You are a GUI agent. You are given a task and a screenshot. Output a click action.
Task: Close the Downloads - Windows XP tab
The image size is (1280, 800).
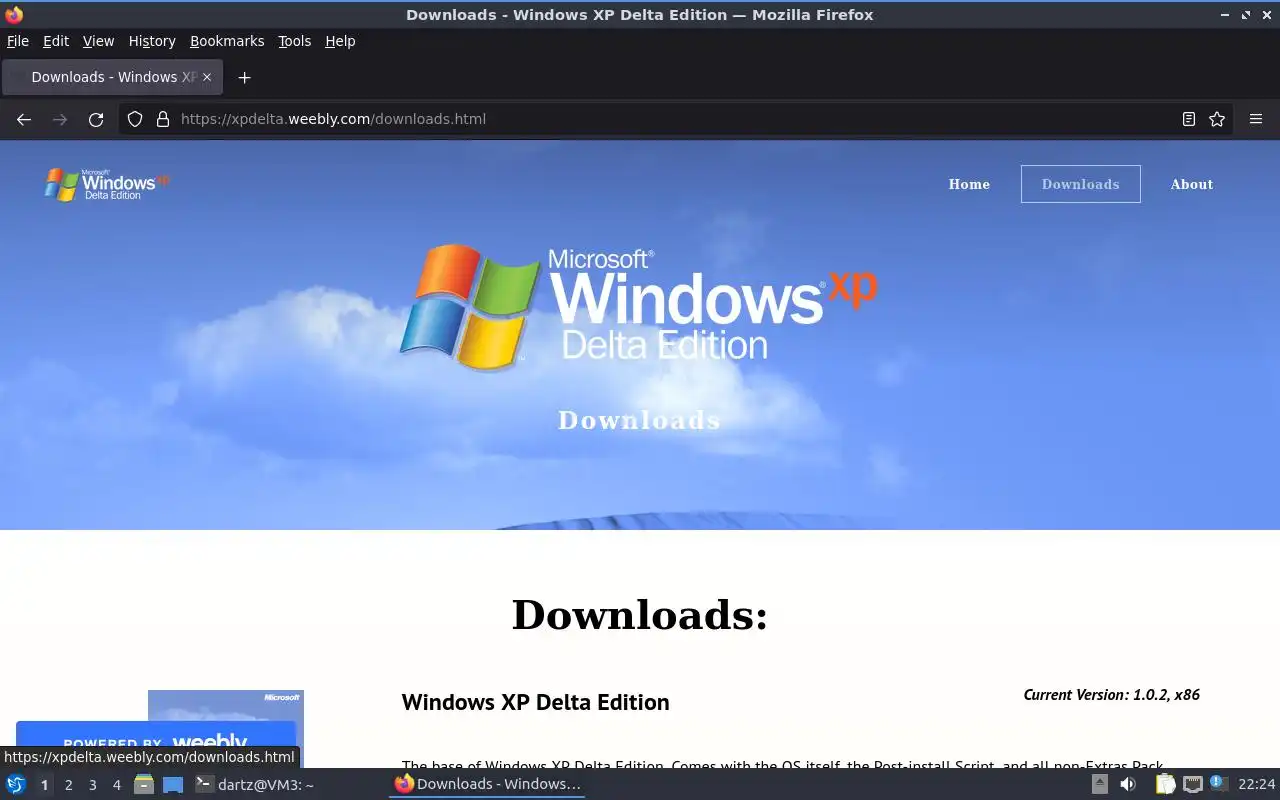point(207,77)
